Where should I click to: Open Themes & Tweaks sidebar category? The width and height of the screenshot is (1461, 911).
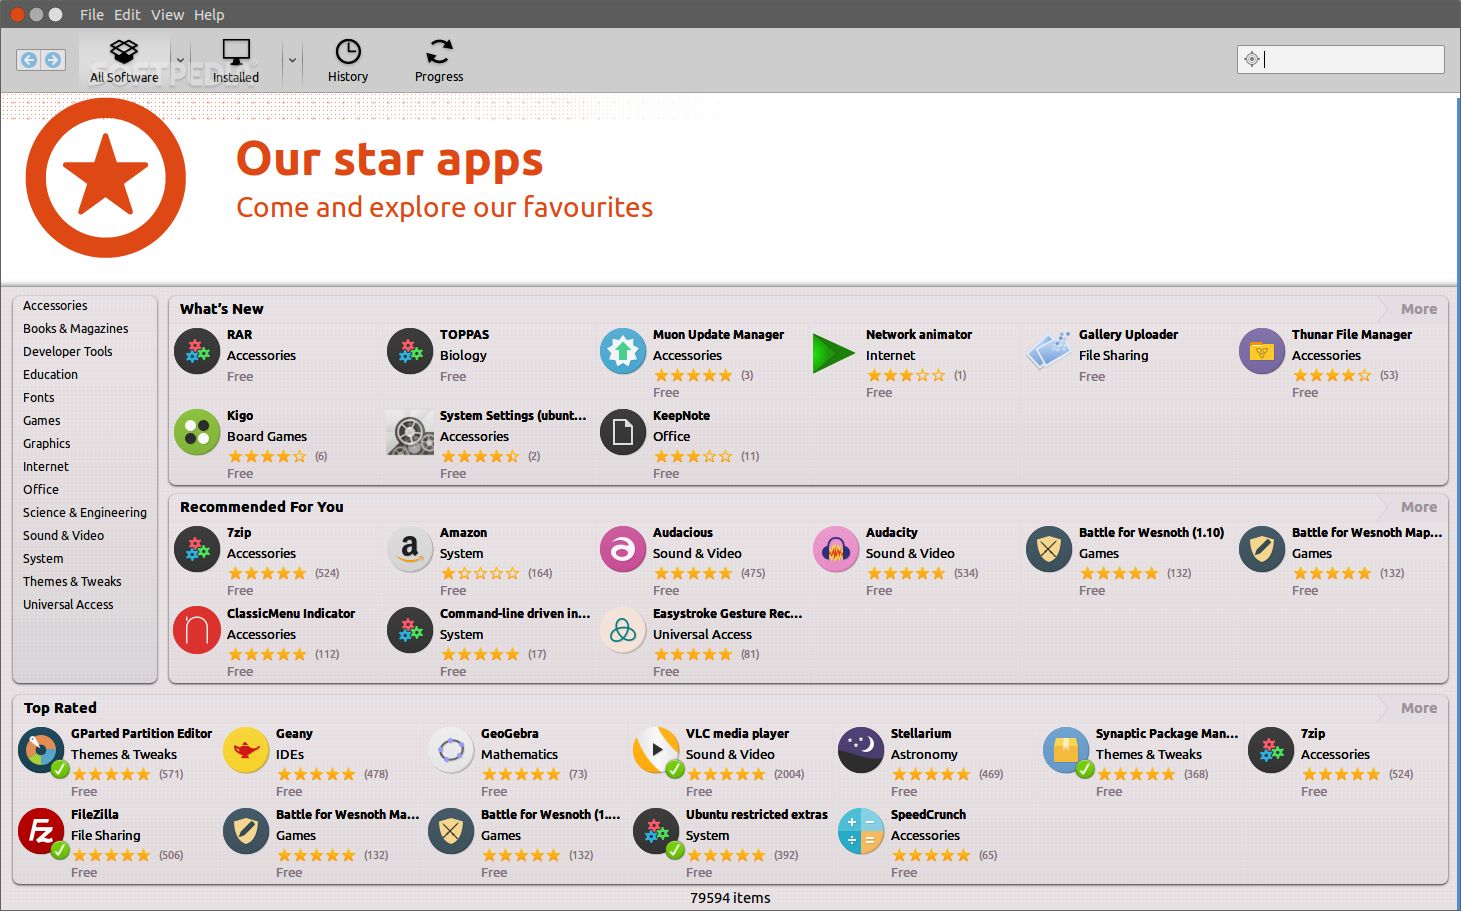tap(72, 582)
